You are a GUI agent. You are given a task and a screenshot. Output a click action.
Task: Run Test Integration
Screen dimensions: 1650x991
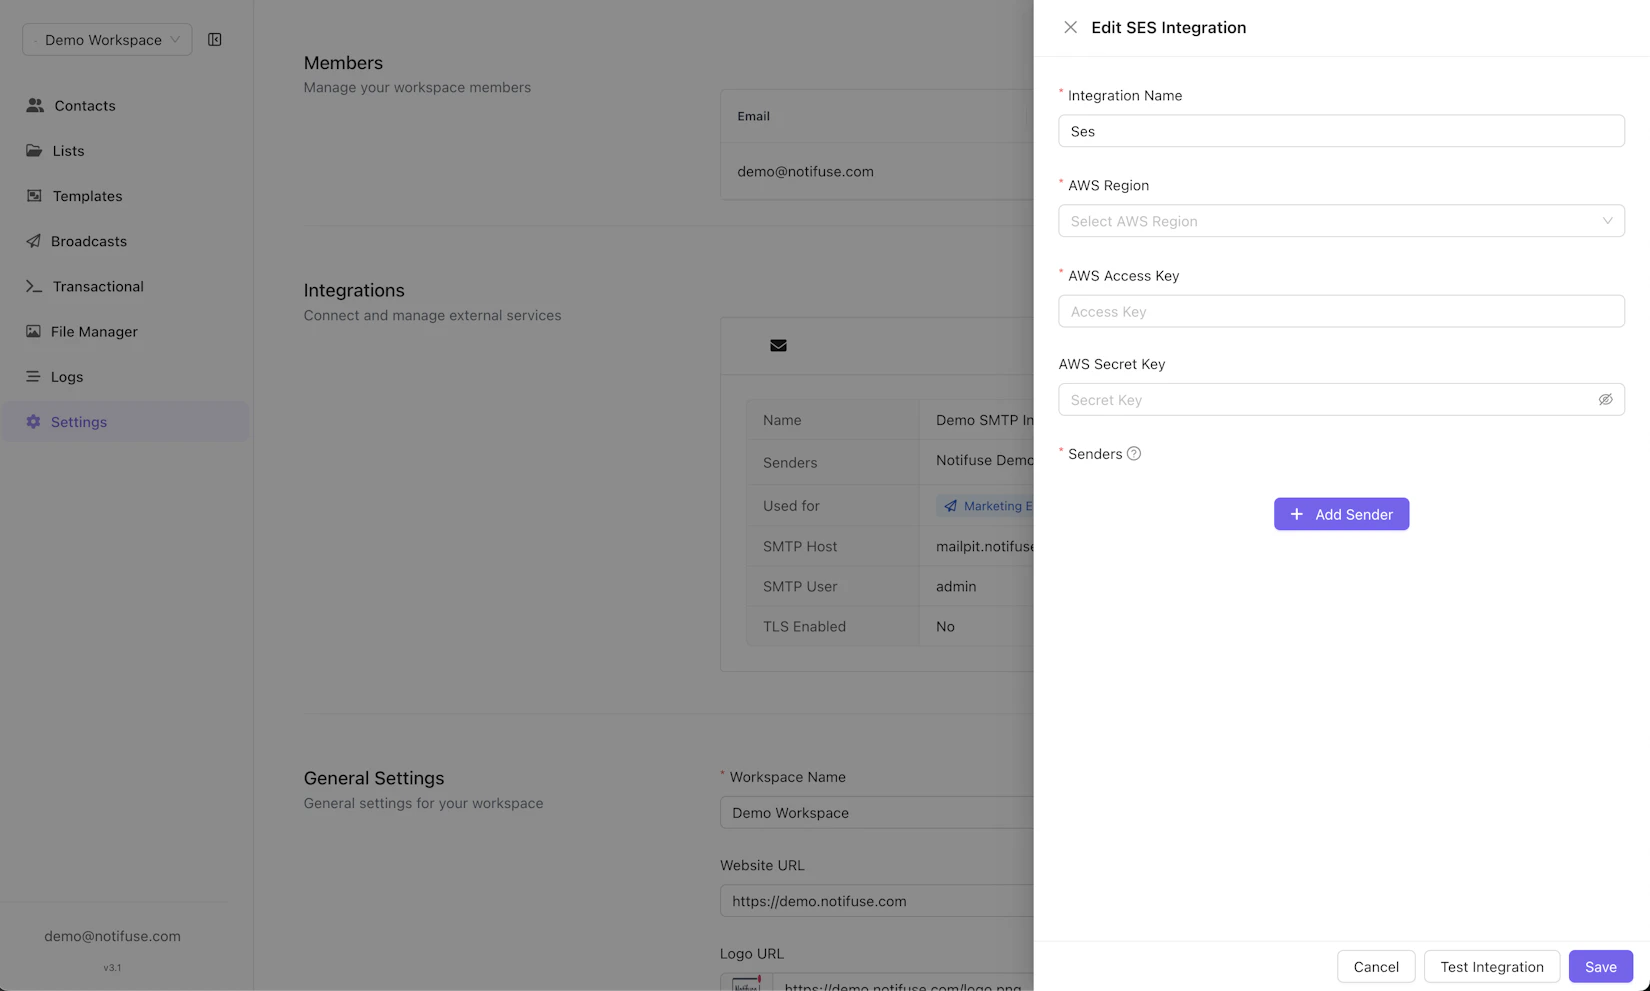click(x=1492, y=966)
